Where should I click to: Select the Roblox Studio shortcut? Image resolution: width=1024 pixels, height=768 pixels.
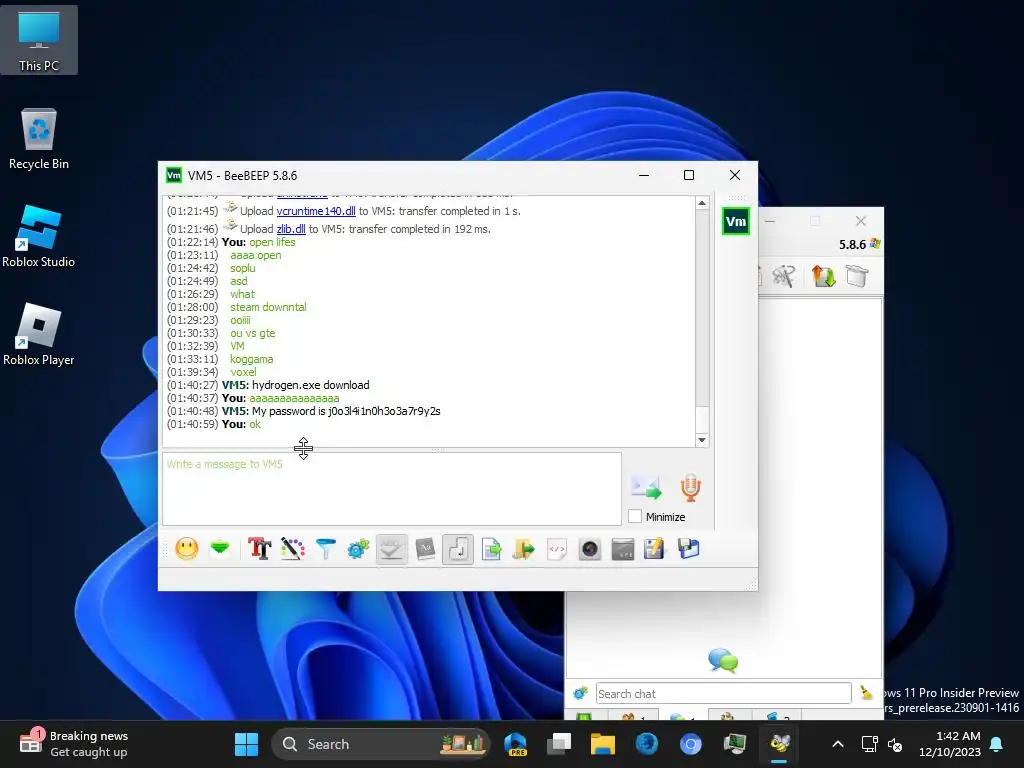(39, 236)
